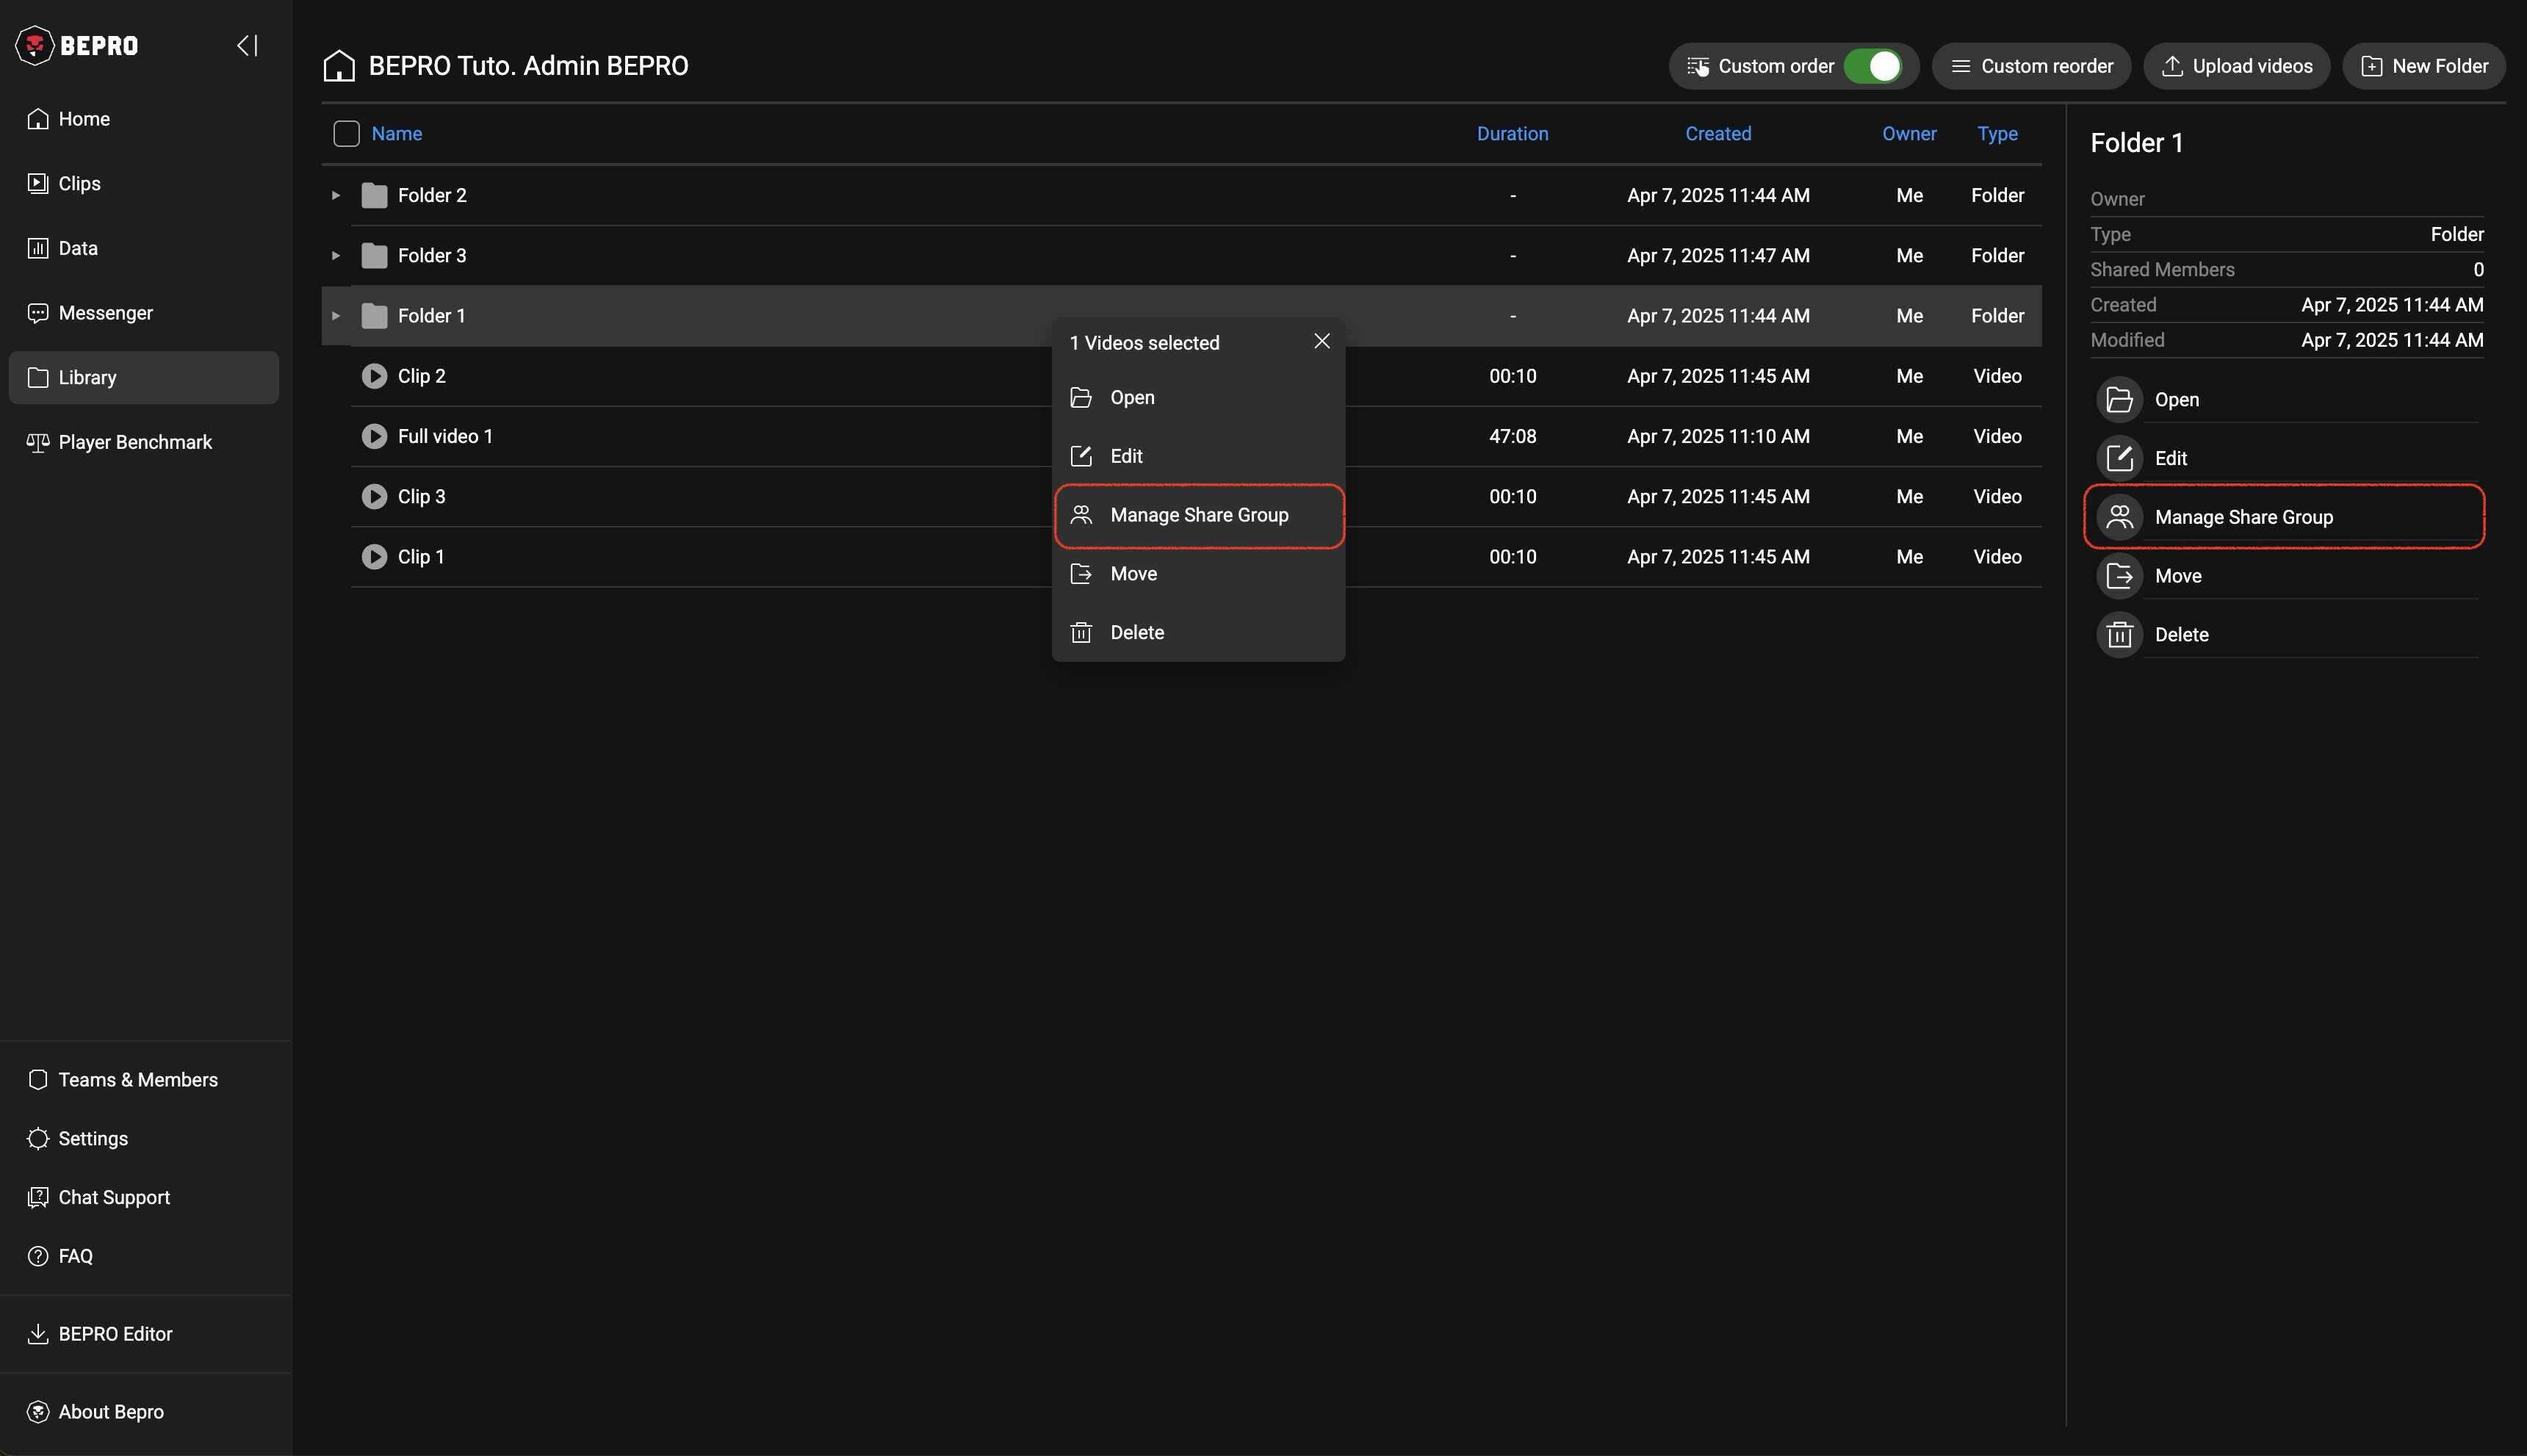Open Messenger from the sidebar
Viewport: 2527px width, 1456px height.
point(105,313)
